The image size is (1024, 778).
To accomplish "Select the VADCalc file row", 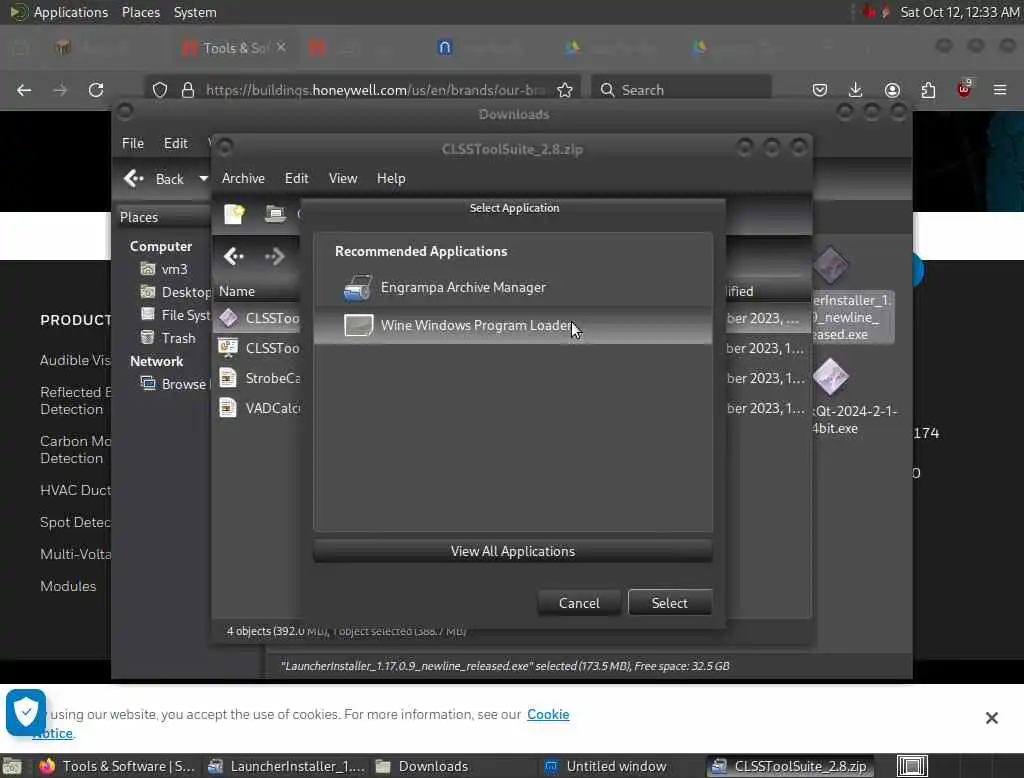I will [x=258, y=408].
